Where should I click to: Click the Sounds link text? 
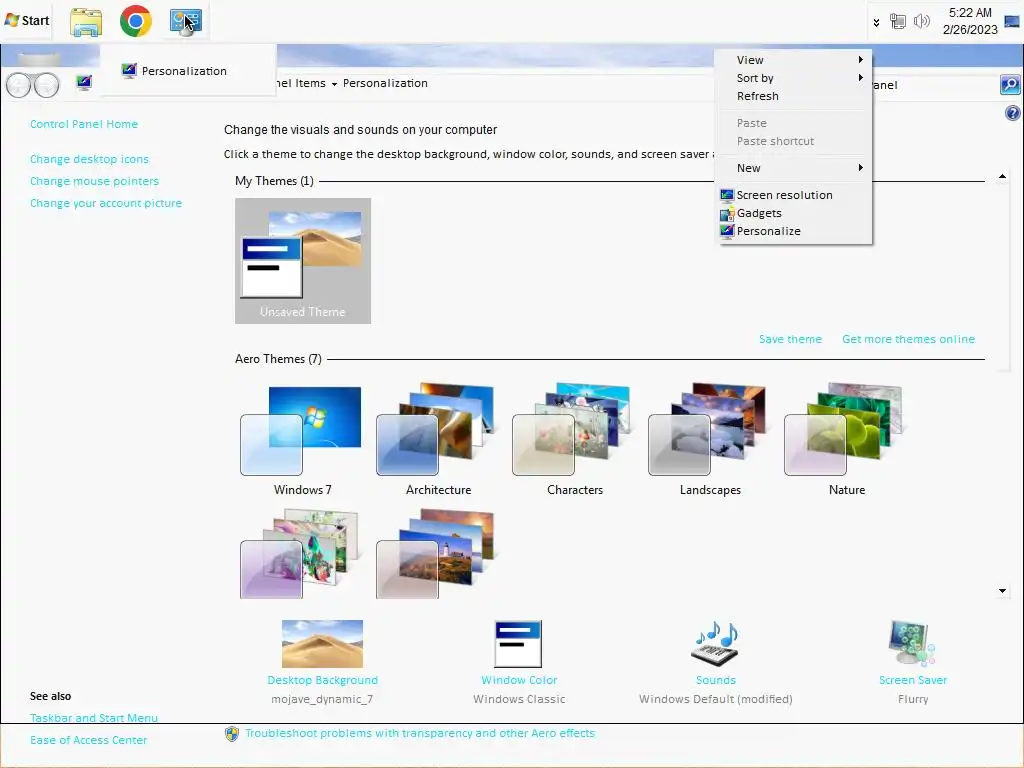tap(716, 680)
